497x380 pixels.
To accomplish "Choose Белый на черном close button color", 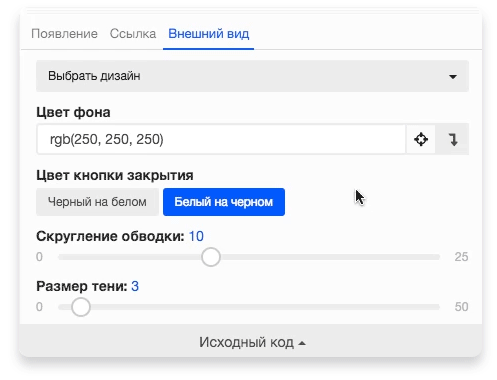I will coord(224,202).
